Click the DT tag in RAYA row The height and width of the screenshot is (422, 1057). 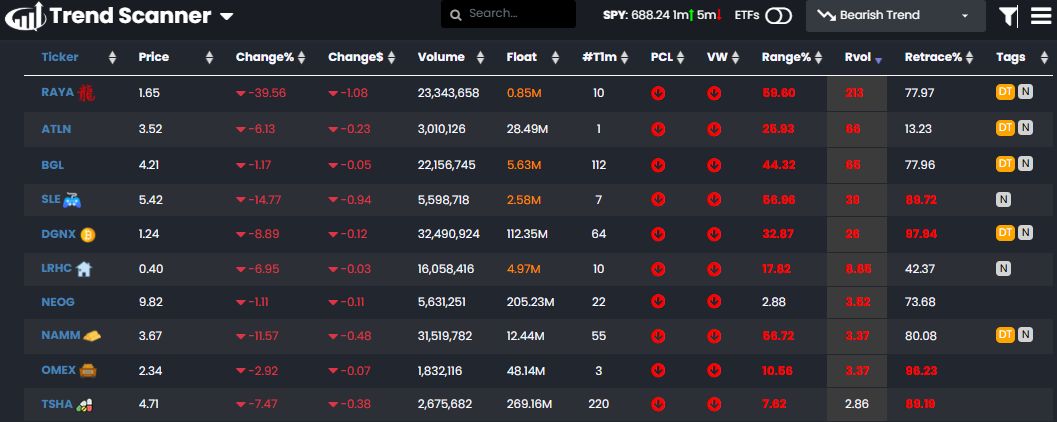[x=1005, y=92]
